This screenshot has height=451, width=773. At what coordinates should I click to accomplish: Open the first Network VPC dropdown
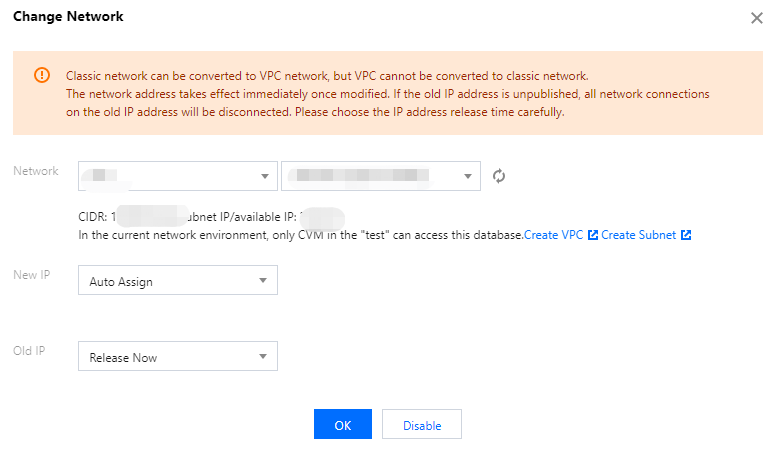click(177, 176)
